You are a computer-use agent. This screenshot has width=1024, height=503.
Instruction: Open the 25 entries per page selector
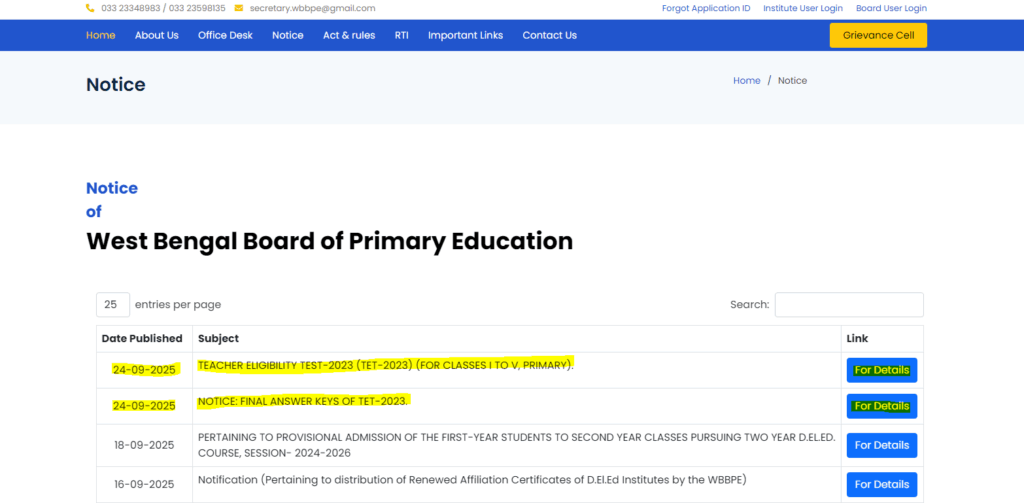113,304
